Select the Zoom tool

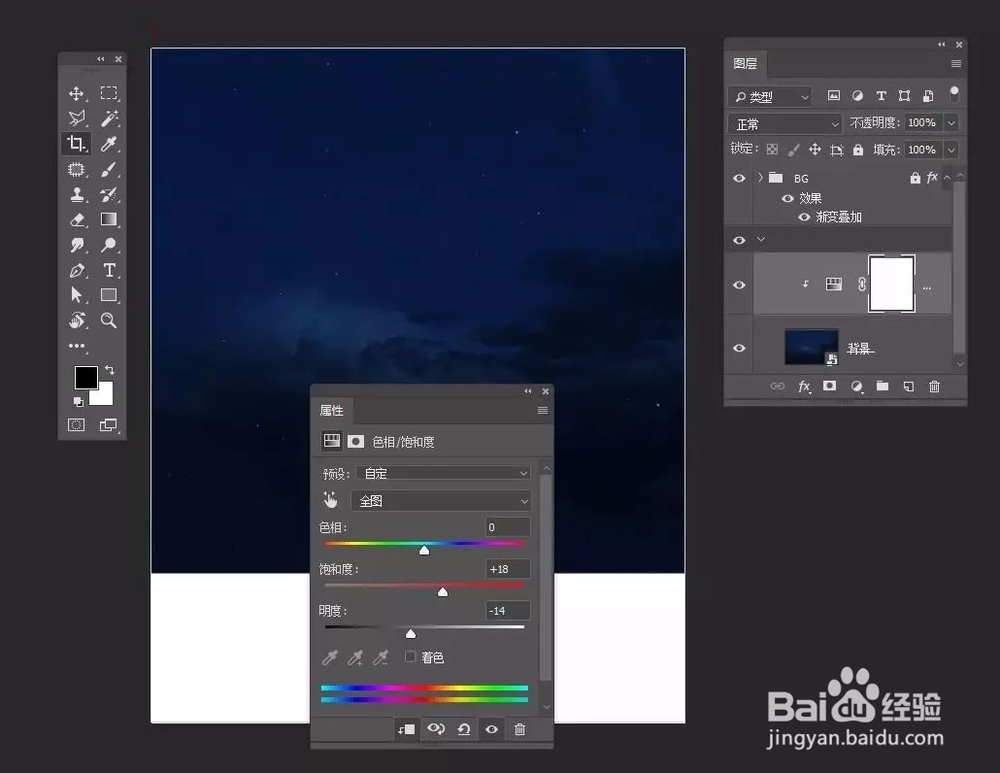(110, 321)
